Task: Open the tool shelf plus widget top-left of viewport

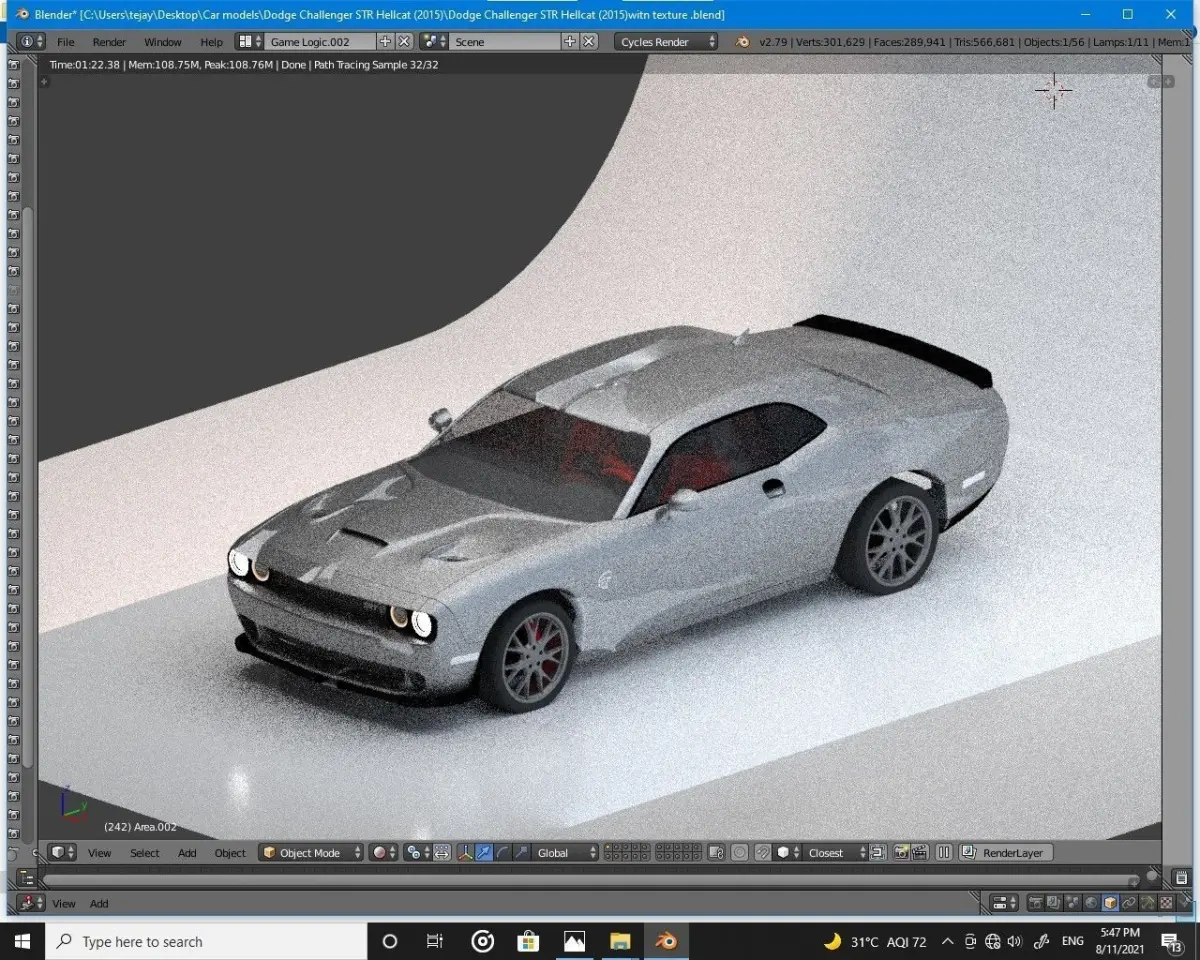Action: coord(44,82)
